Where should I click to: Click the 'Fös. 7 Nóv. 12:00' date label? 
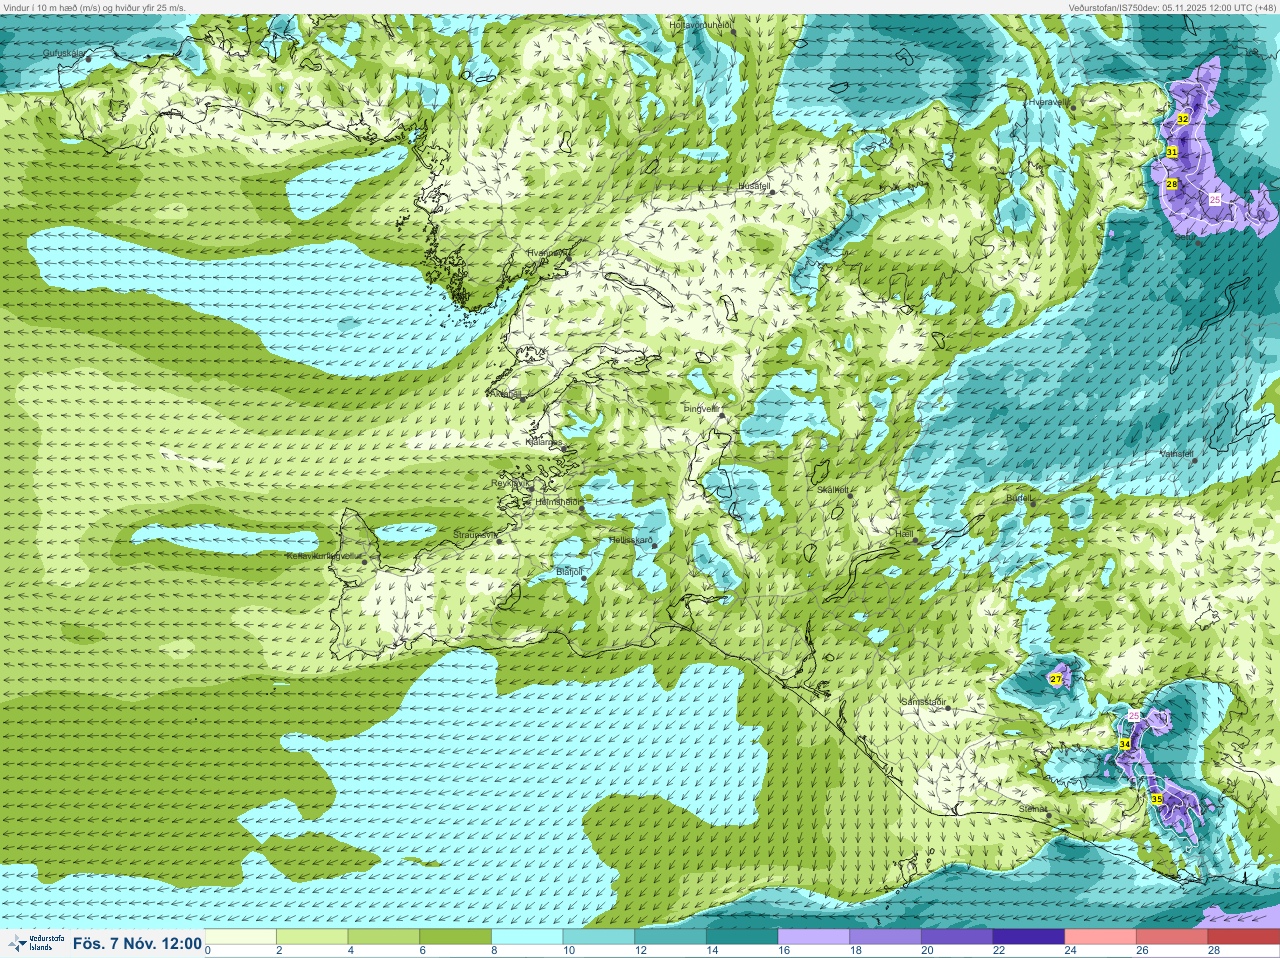(137, 943)
